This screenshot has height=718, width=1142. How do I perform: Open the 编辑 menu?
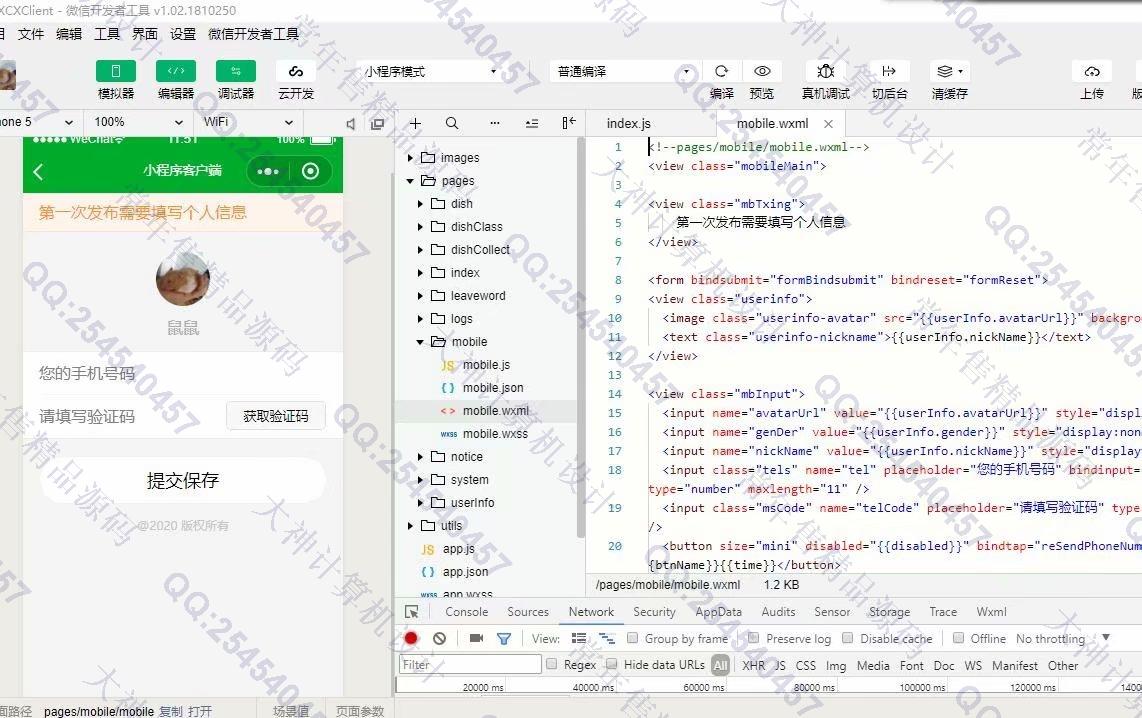pos(68,34)
